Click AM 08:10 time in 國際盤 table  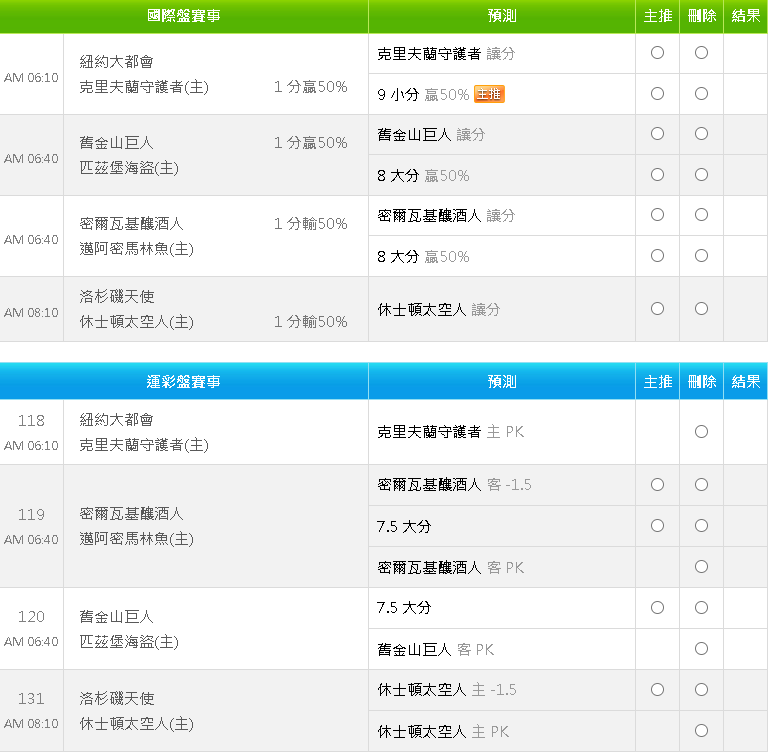pos(31,312)
